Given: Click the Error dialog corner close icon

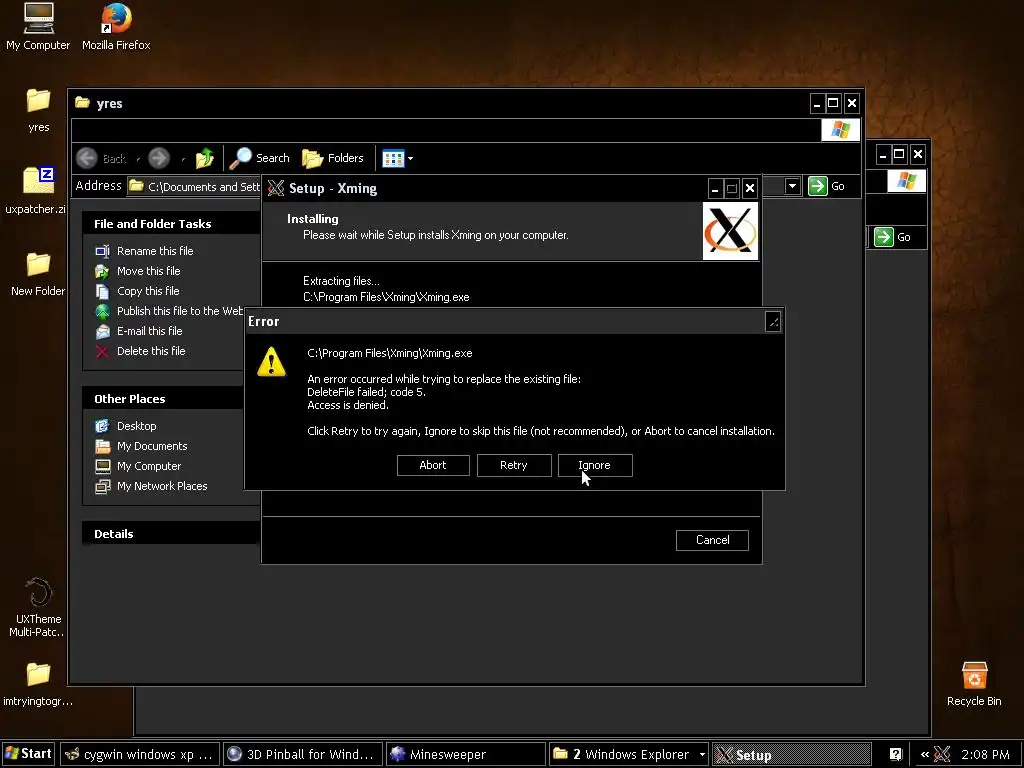Looking at the screenshot, I should point(773,321).
